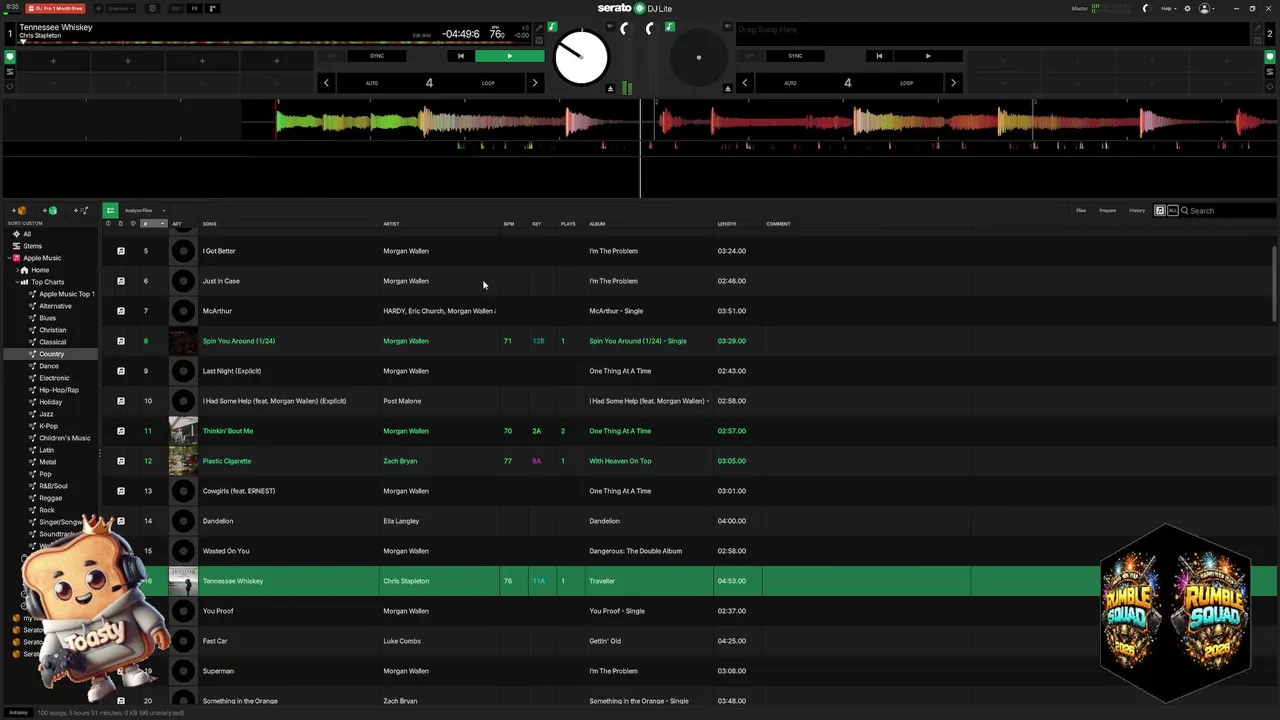The height and width of the screenshot is (720, 1280).
Task: Open the Prepare panel tab
Action: coord(1108,210)
